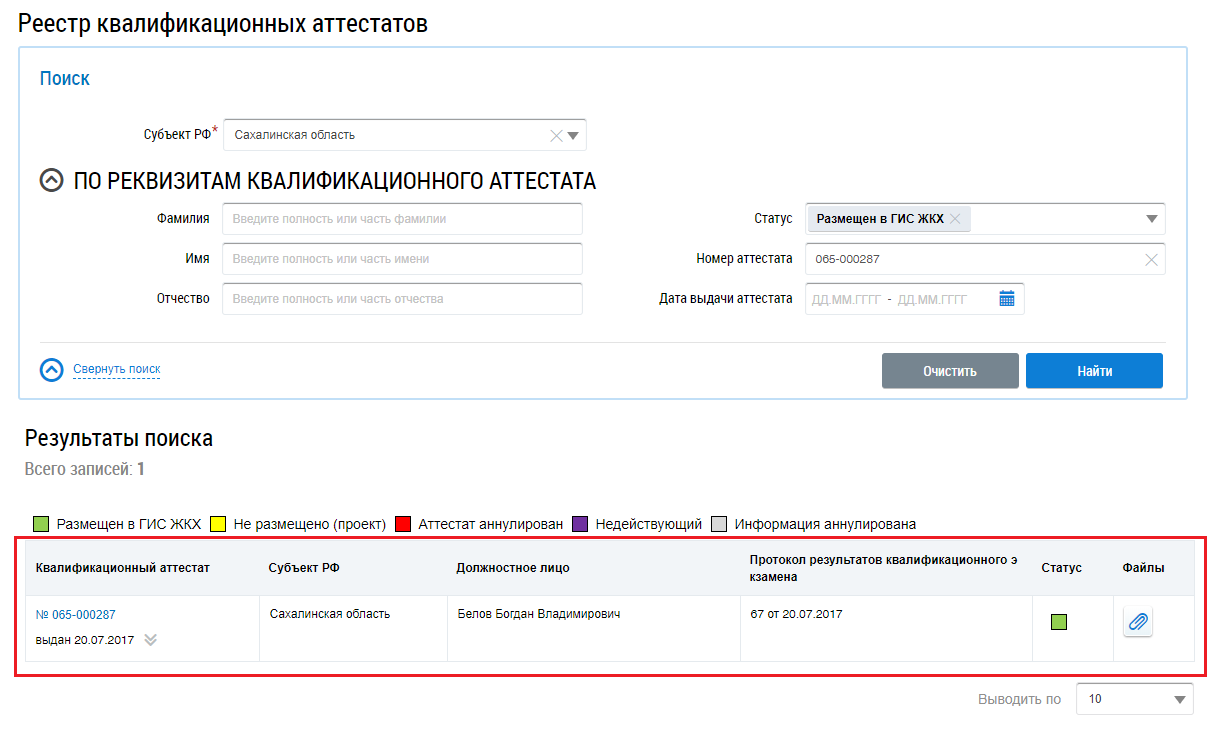Click the Фамилия input field
1216x734 pixels.
(x=402, y=219)
